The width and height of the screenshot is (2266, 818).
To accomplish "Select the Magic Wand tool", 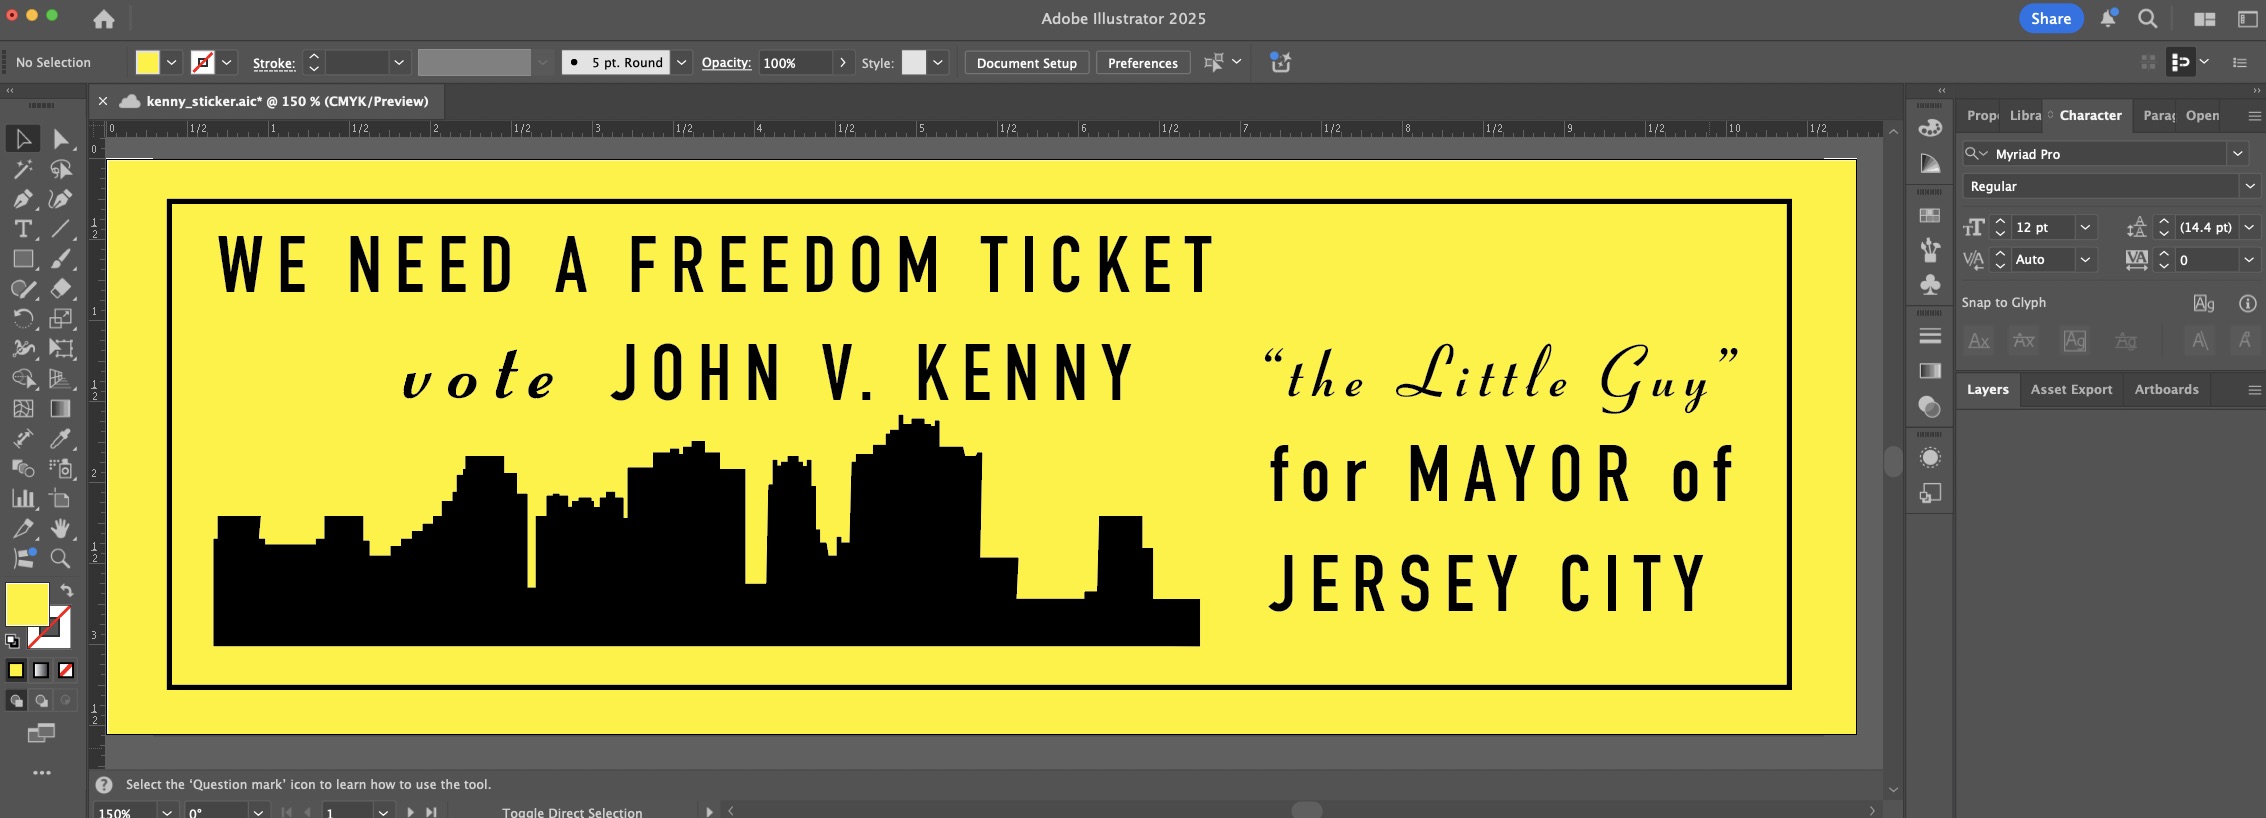I will coord(23,169).
